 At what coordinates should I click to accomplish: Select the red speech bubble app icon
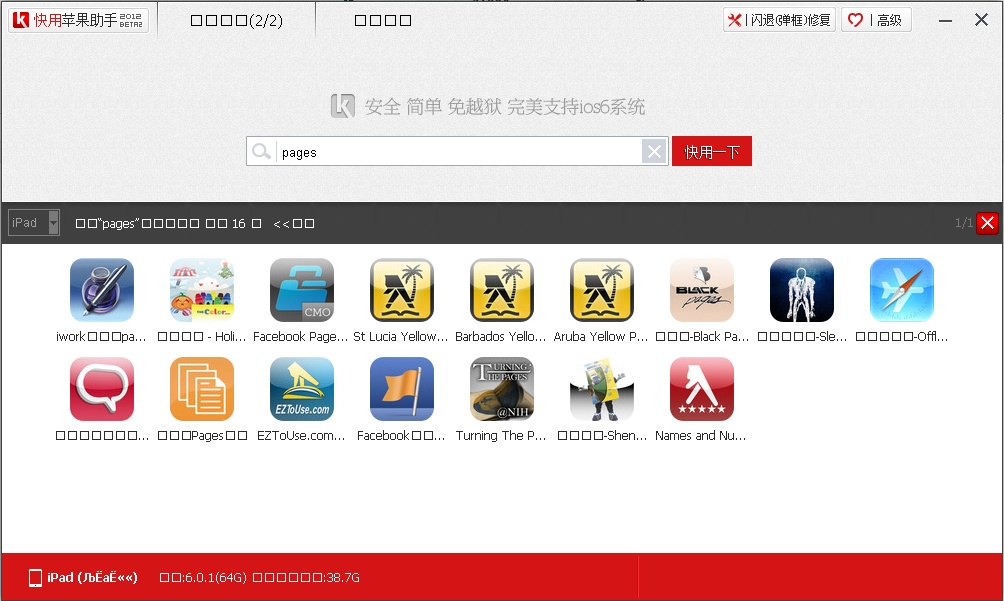pyautogui.click(x=102, y=389)
